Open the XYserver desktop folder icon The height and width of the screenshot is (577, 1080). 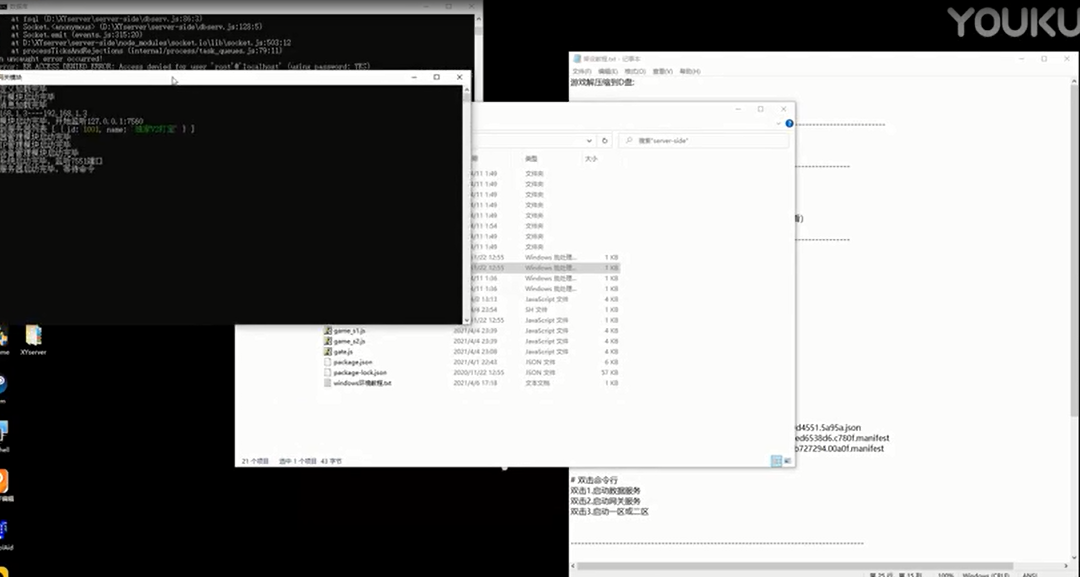pyautogui.click(x=33, y=337)
